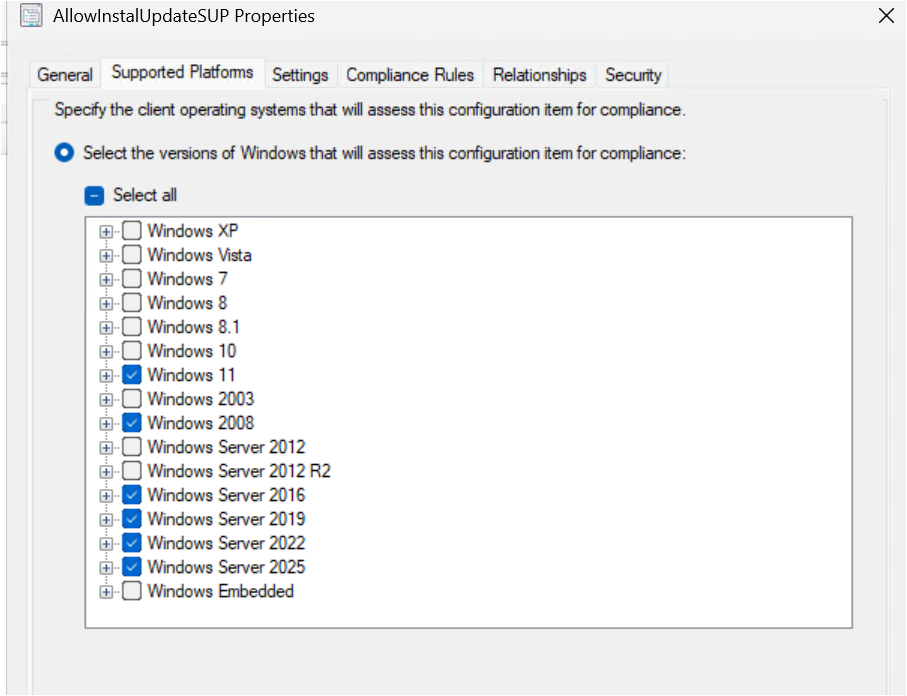
Task: Expand the Windows 11 tree node
Action: point(106,375)
